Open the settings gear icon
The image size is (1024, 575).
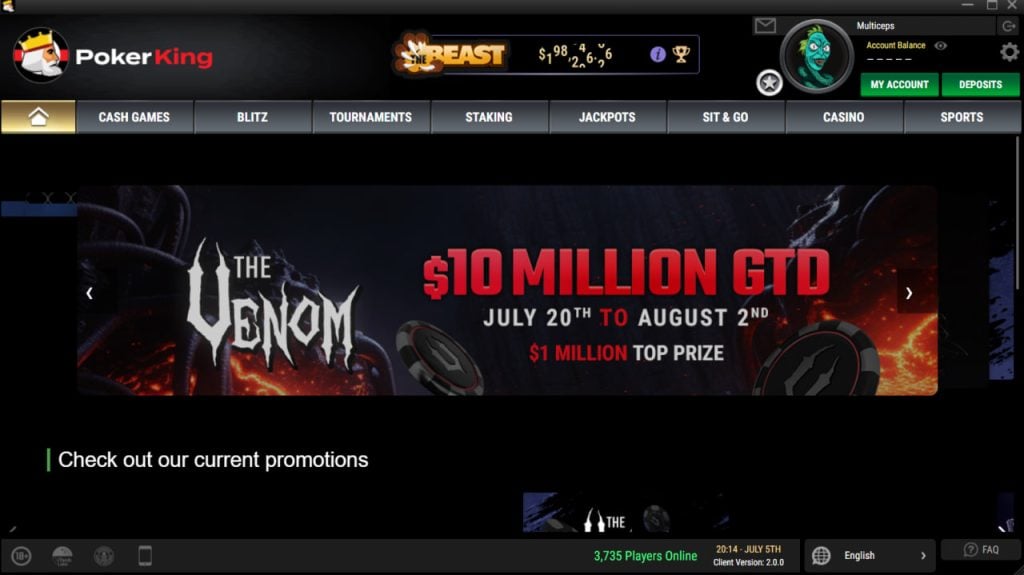click(1009, 52)
